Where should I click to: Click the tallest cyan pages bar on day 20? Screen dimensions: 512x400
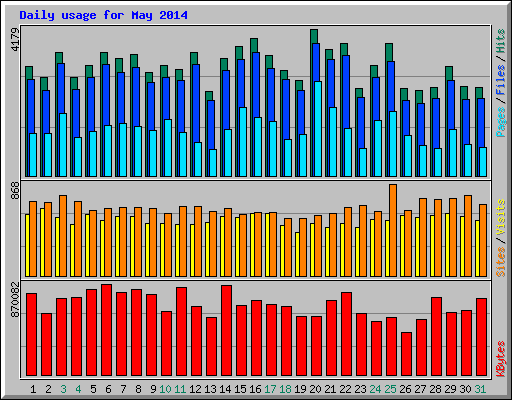point(318,129)
